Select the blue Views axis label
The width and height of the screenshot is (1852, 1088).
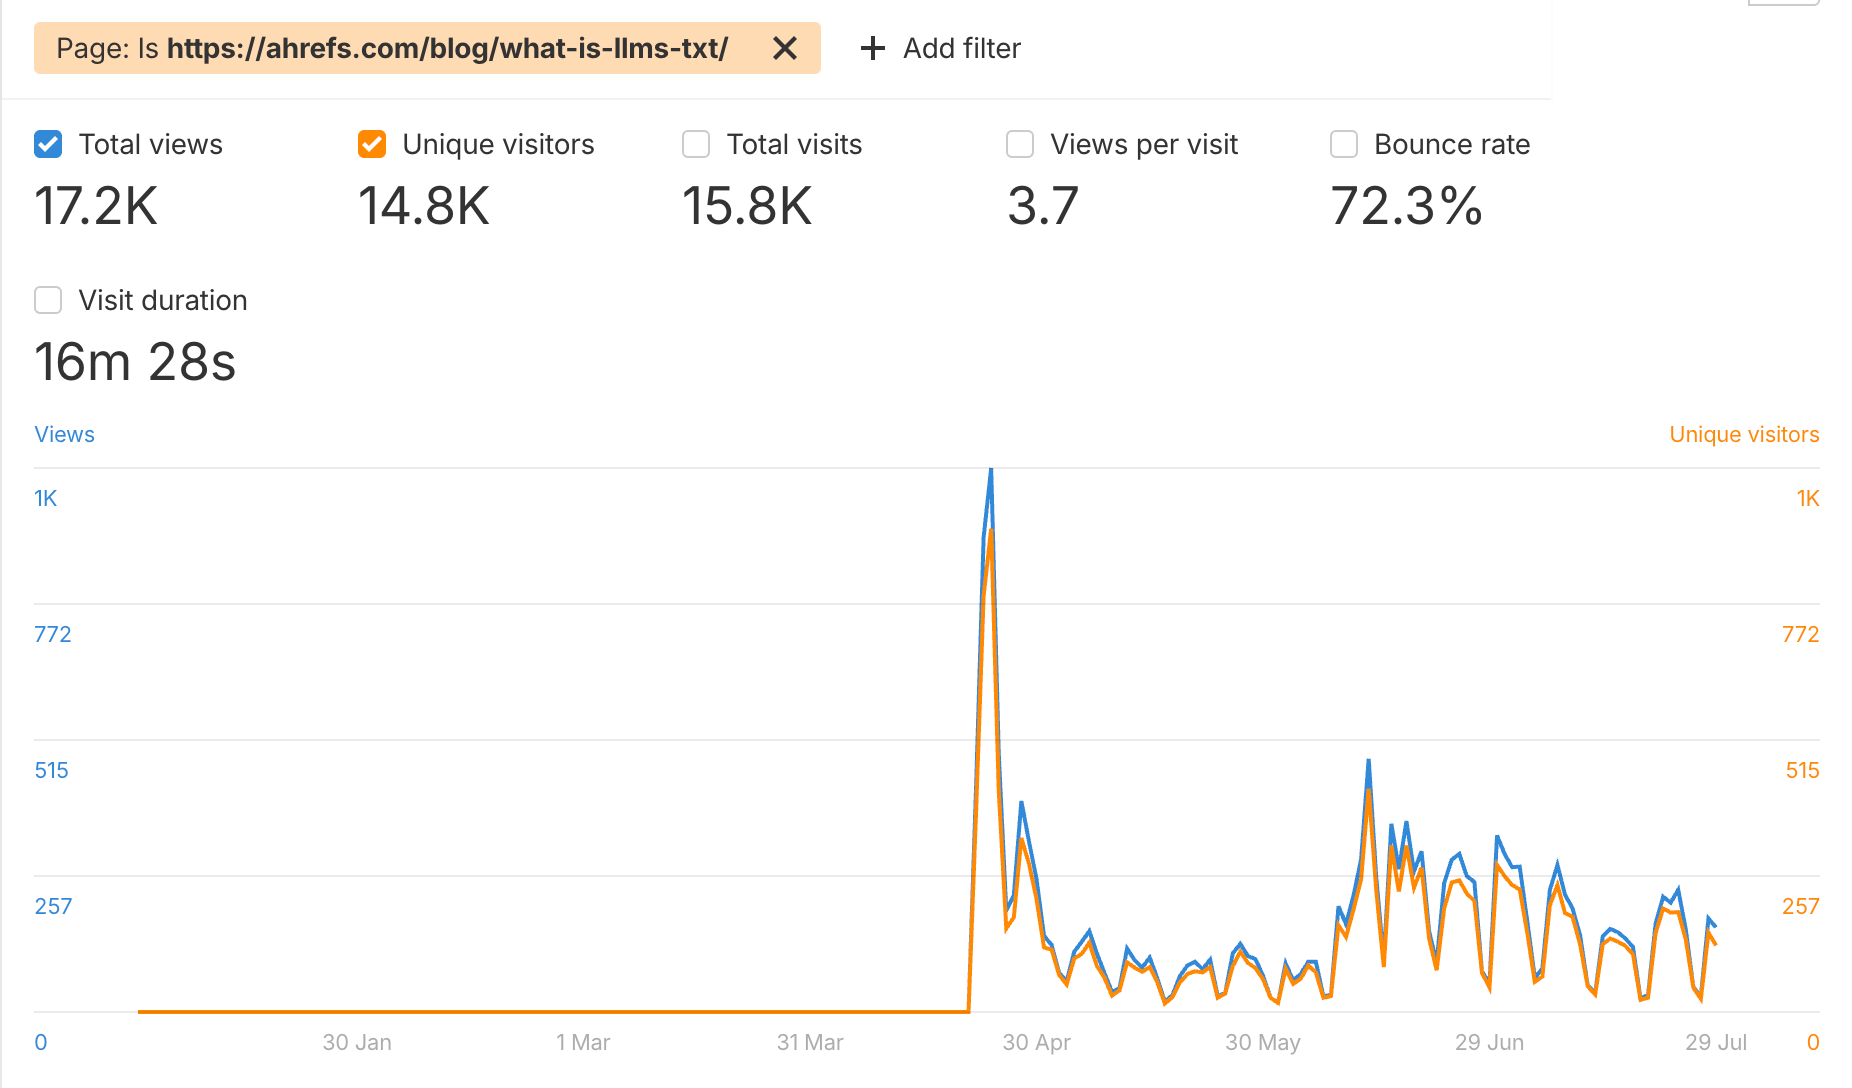[x=64, y=434]
